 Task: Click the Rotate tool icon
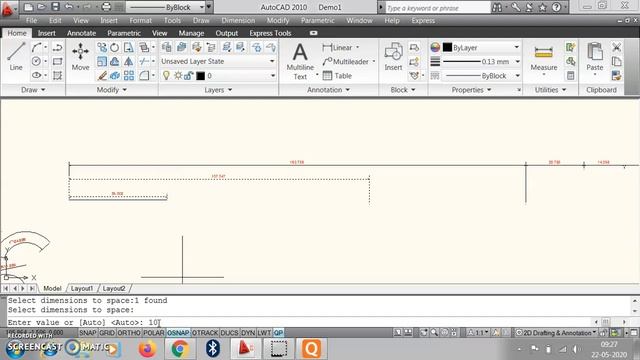(x=115, y=48)
